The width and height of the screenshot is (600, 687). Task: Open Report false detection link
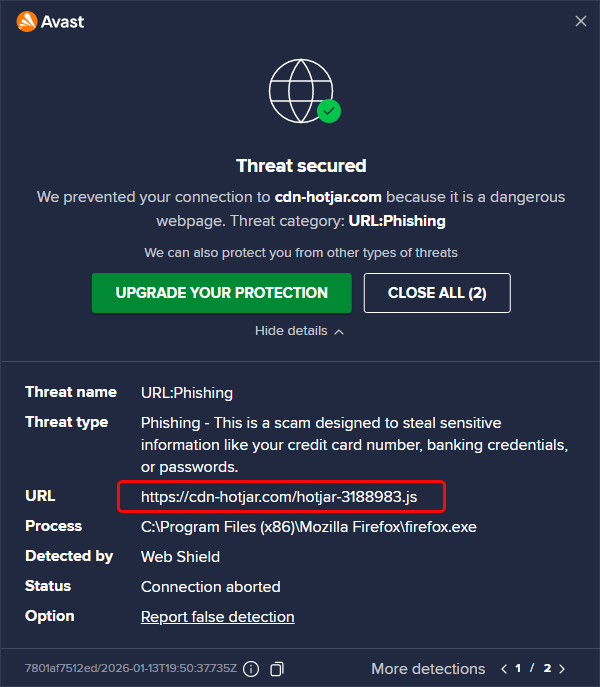217,617
